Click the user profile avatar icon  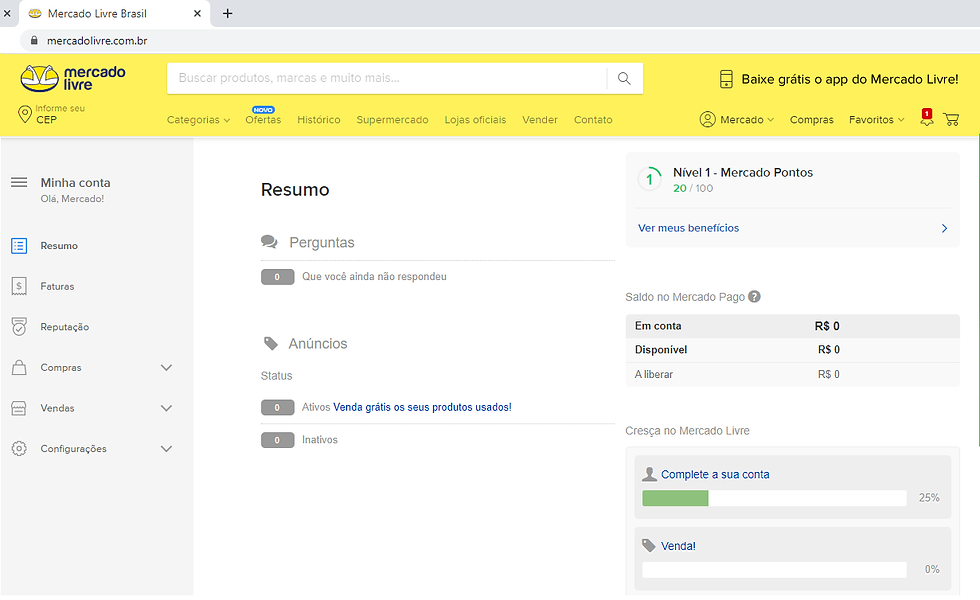(x=708, y=119)
